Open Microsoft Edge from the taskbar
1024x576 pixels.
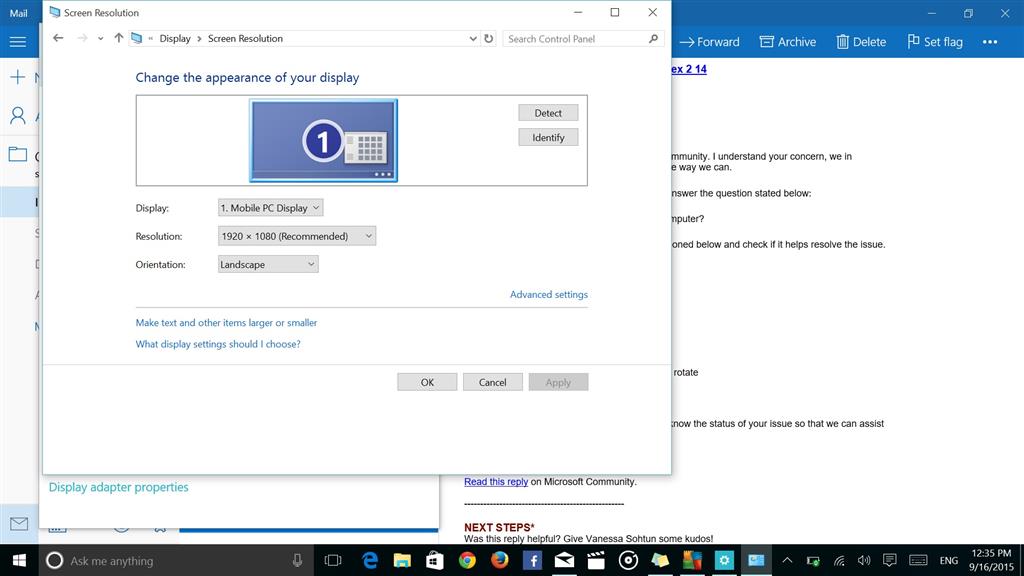tap(370, 560)
